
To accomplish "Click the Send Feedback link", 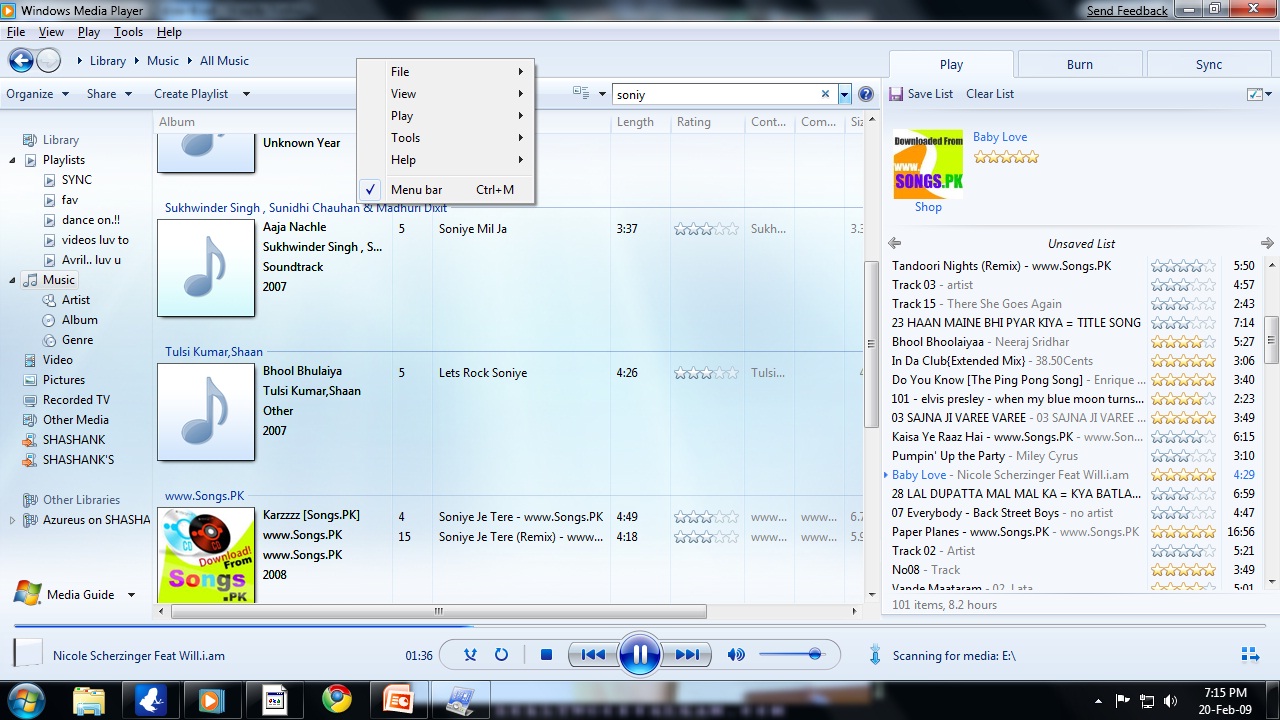I will pyautogui.click(x=1127, y=11).
